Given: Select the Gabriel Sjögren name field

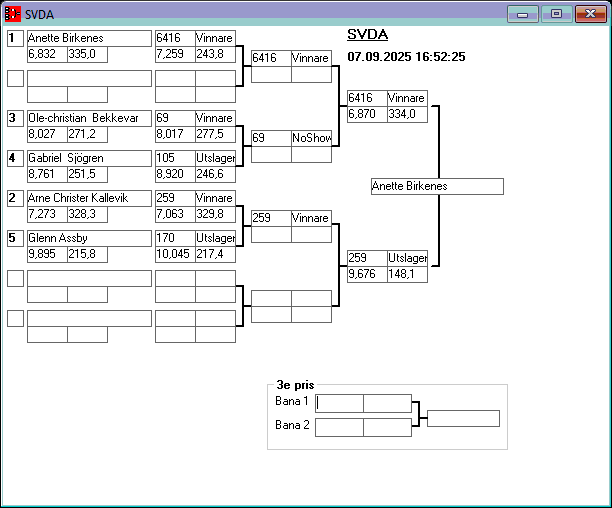Looking at the screenshot, I should [x=89, y=158].
